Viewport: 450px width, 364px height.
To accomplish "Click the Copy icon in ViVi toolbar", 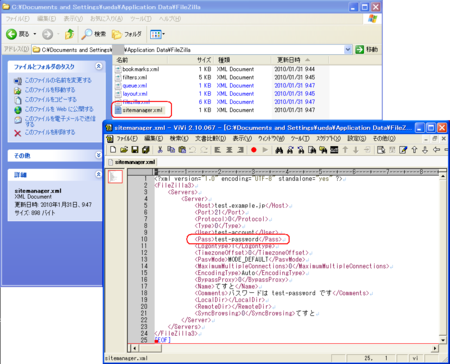I will coord(171,150).
